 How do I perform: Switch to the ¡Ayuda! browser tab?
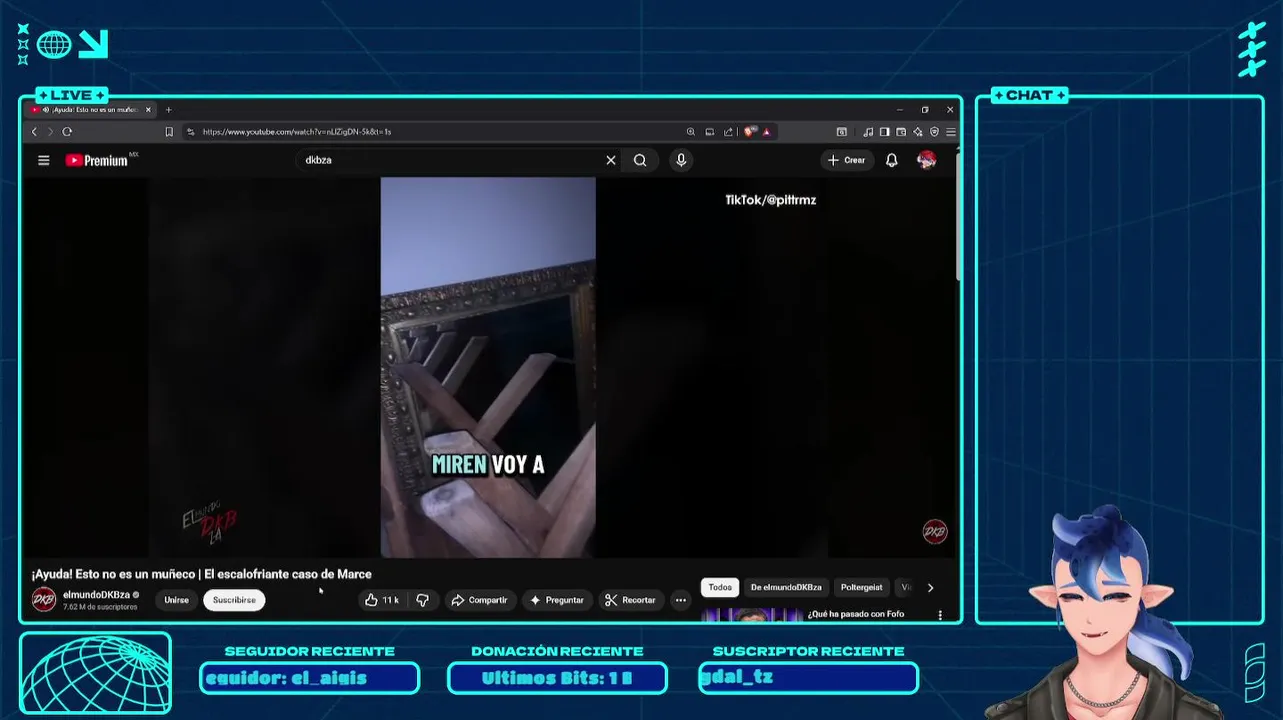88,110
